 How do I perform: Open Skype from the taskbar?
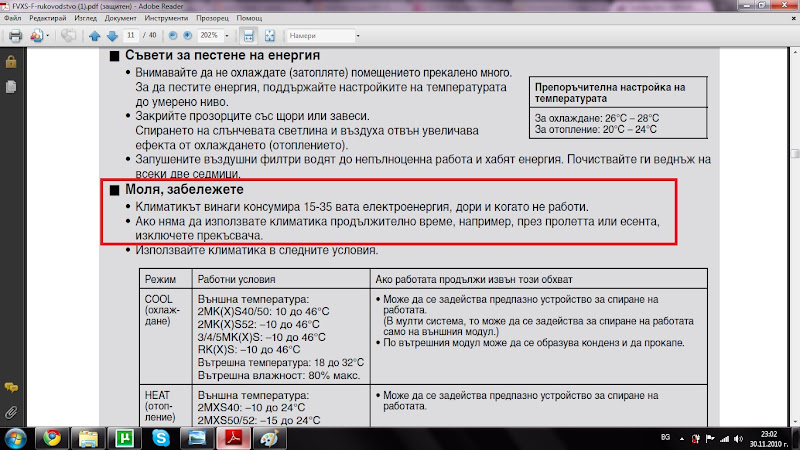point(161,439)
